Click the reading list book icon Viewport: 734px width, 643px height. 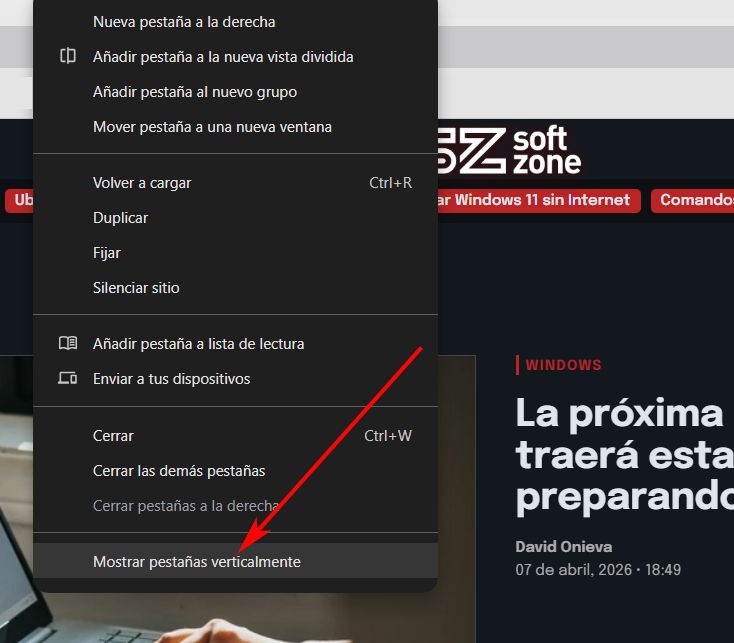68,343
